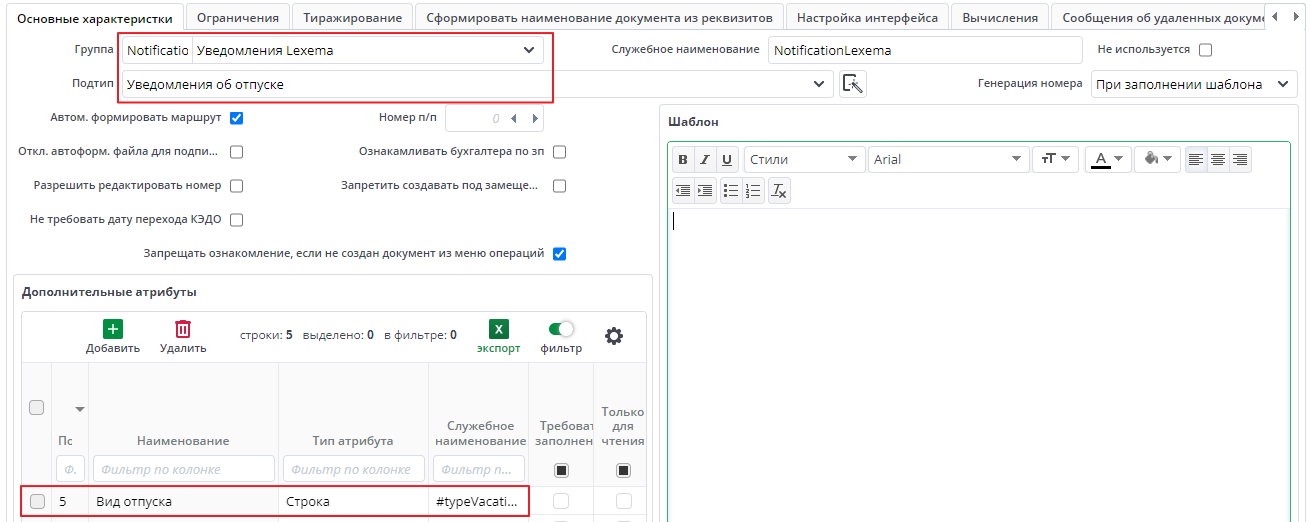Switch to Вычисления tab

[1000, 18]
